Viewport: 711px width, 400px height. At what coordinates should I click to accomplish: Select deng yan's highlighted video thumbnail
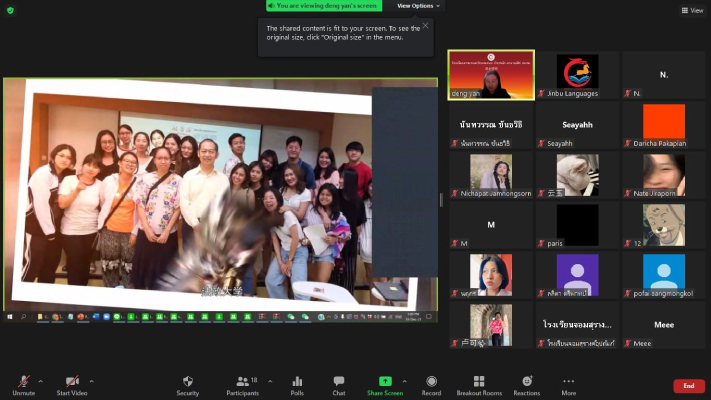pyautogui.click(x=490, y=75)
